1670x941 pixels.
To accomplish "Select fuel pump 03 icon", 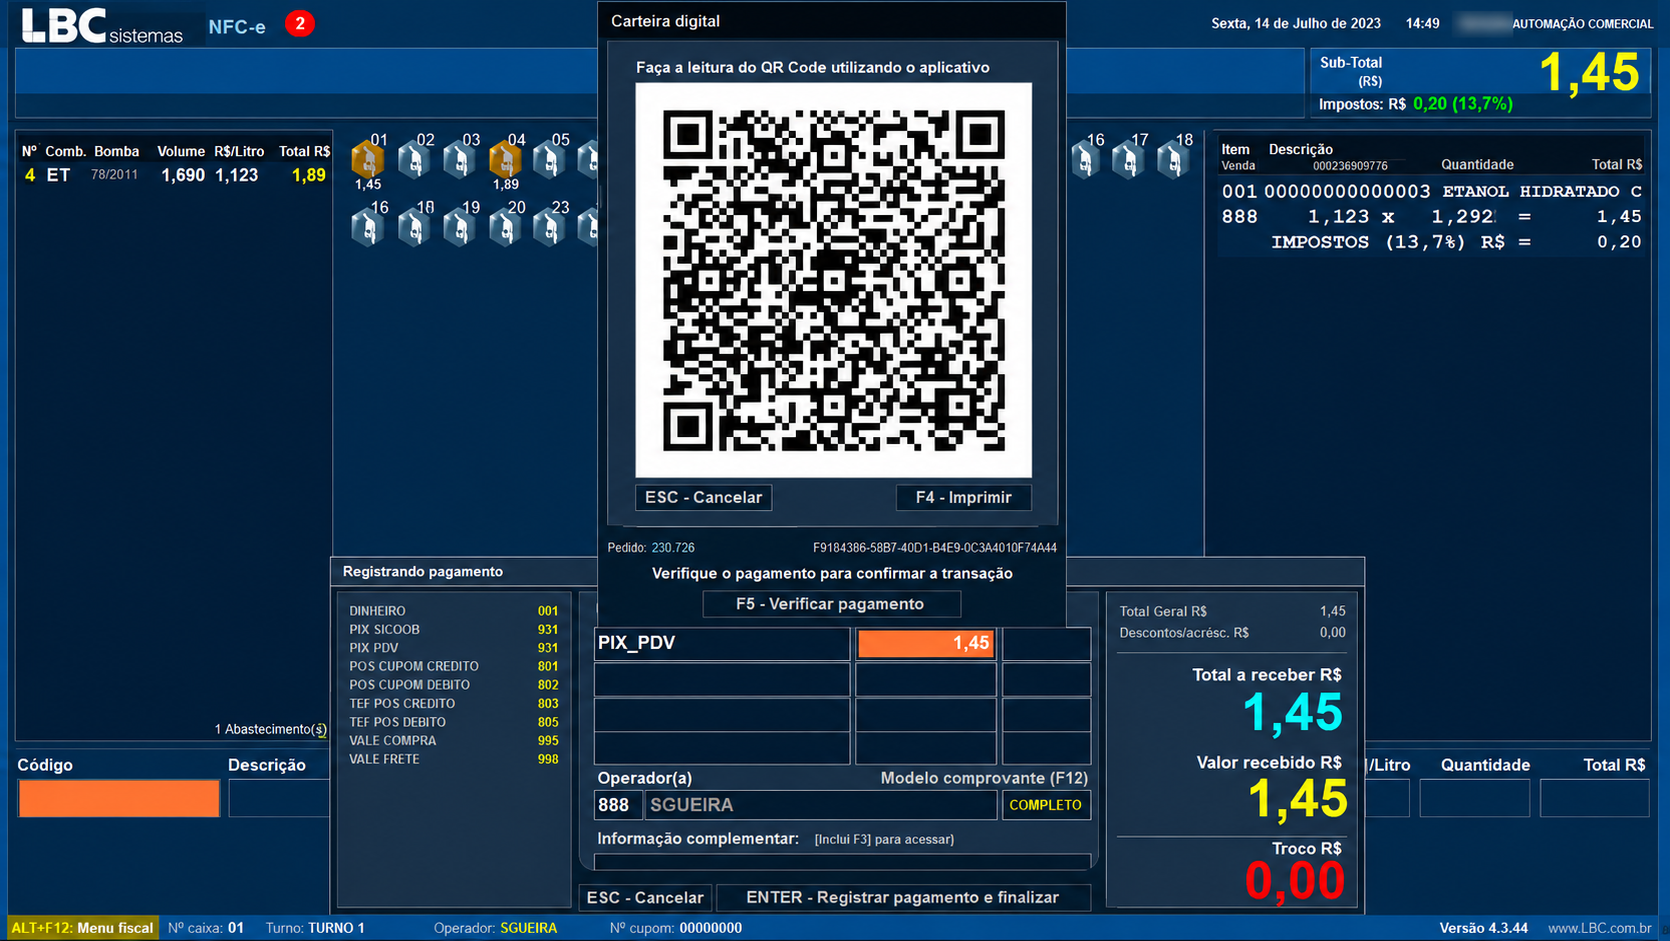I will click(459, 160).
